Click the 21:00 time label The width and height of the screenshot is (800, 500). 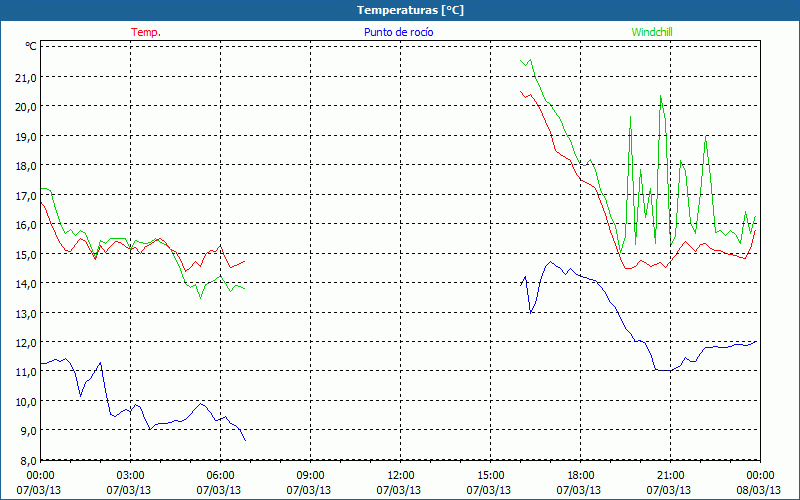(x=670, y=476)
